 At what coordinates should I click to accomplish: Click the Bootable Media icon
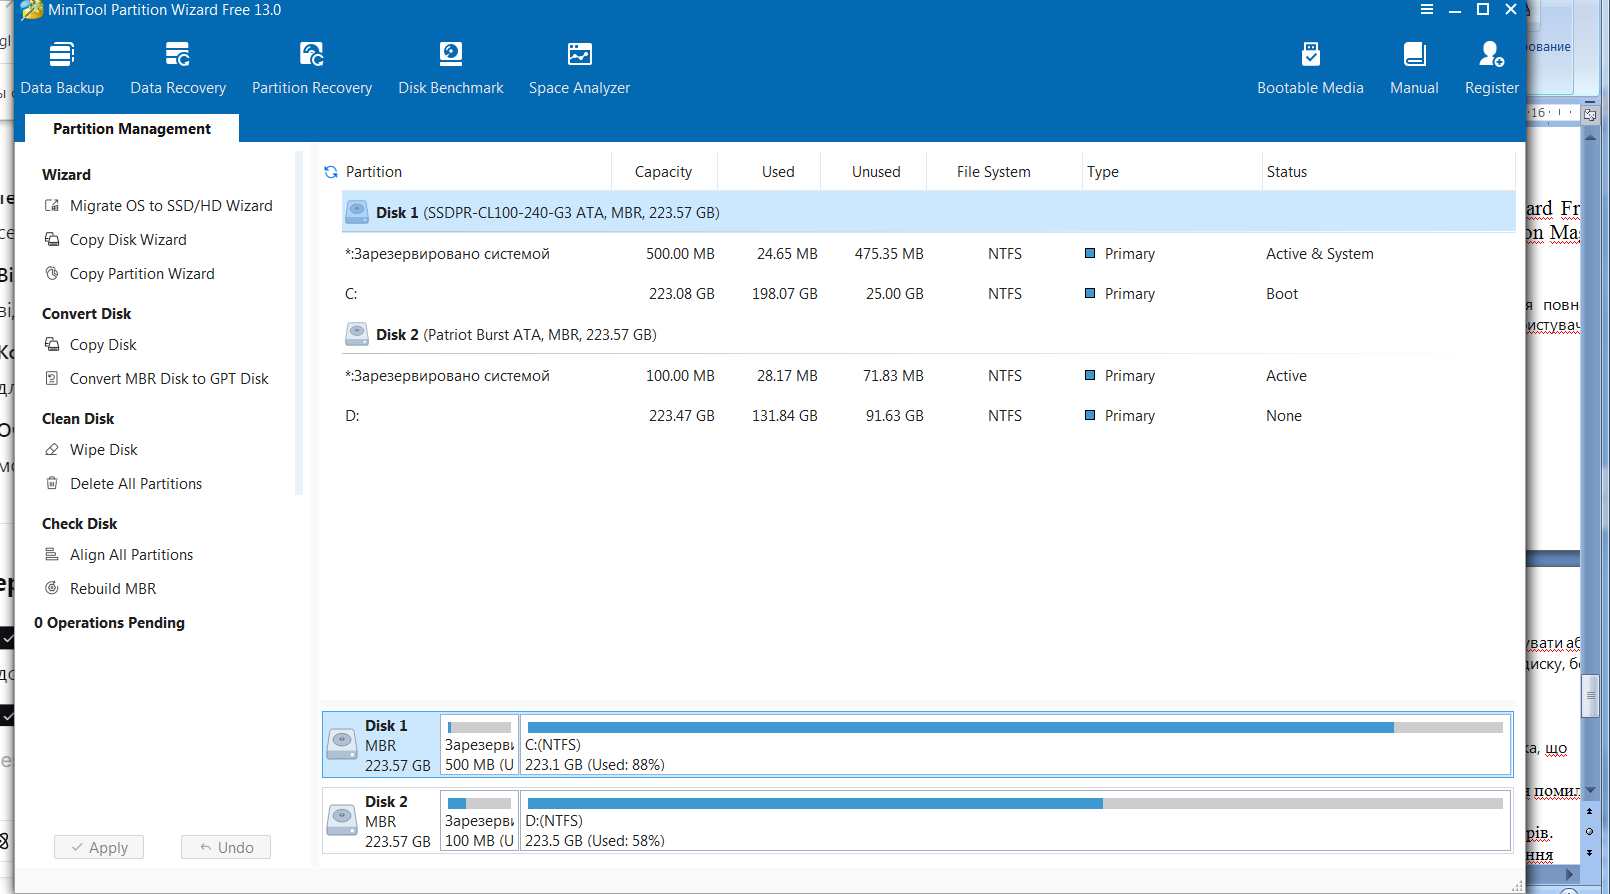tap(1310, 68)
